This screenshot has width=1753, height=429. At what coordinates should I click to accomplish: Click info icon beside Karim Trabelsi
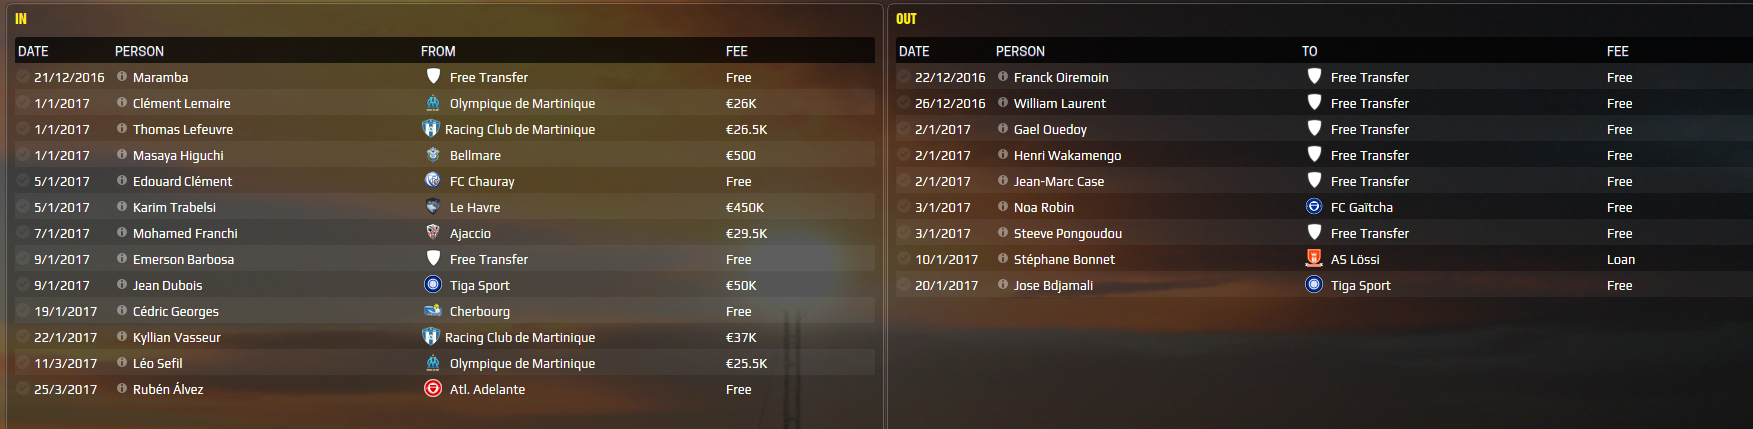click(x=122, y=207)
